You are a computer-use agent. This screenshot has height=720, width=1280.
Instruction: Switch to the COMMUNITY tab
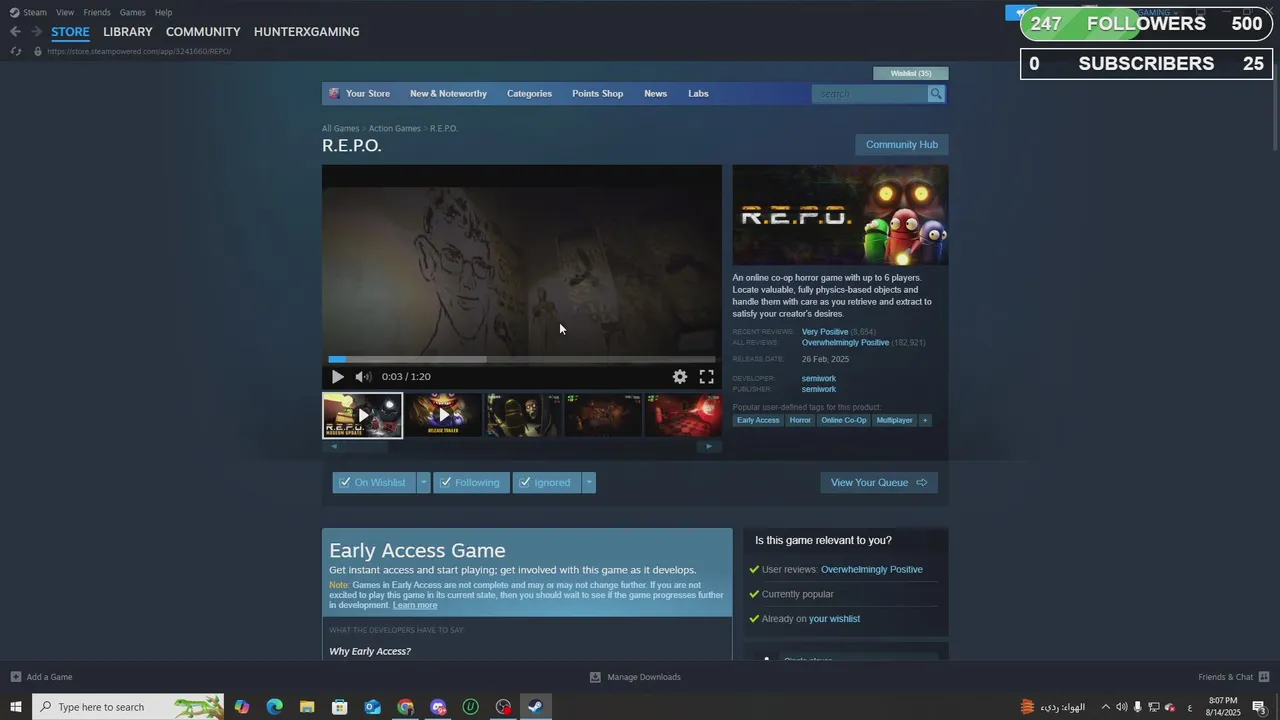click(203, 32)
